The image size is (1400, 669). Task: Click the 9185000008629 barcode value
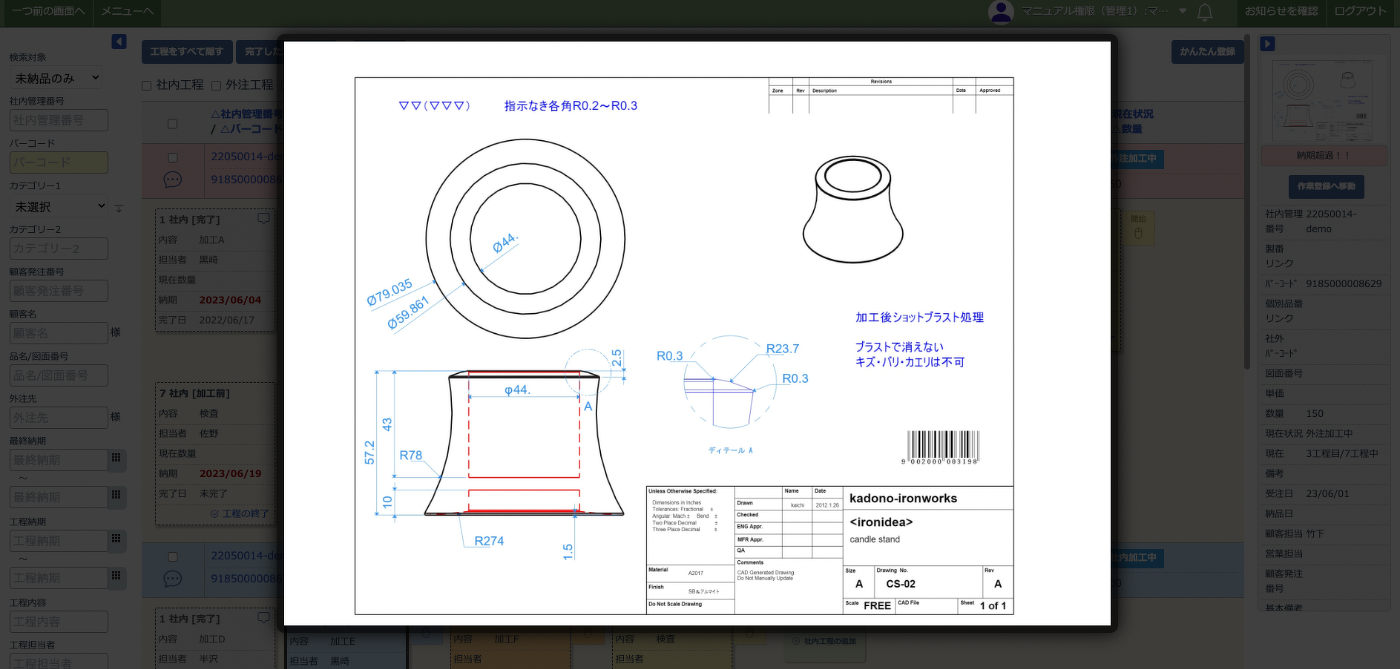click(1344, 284)
